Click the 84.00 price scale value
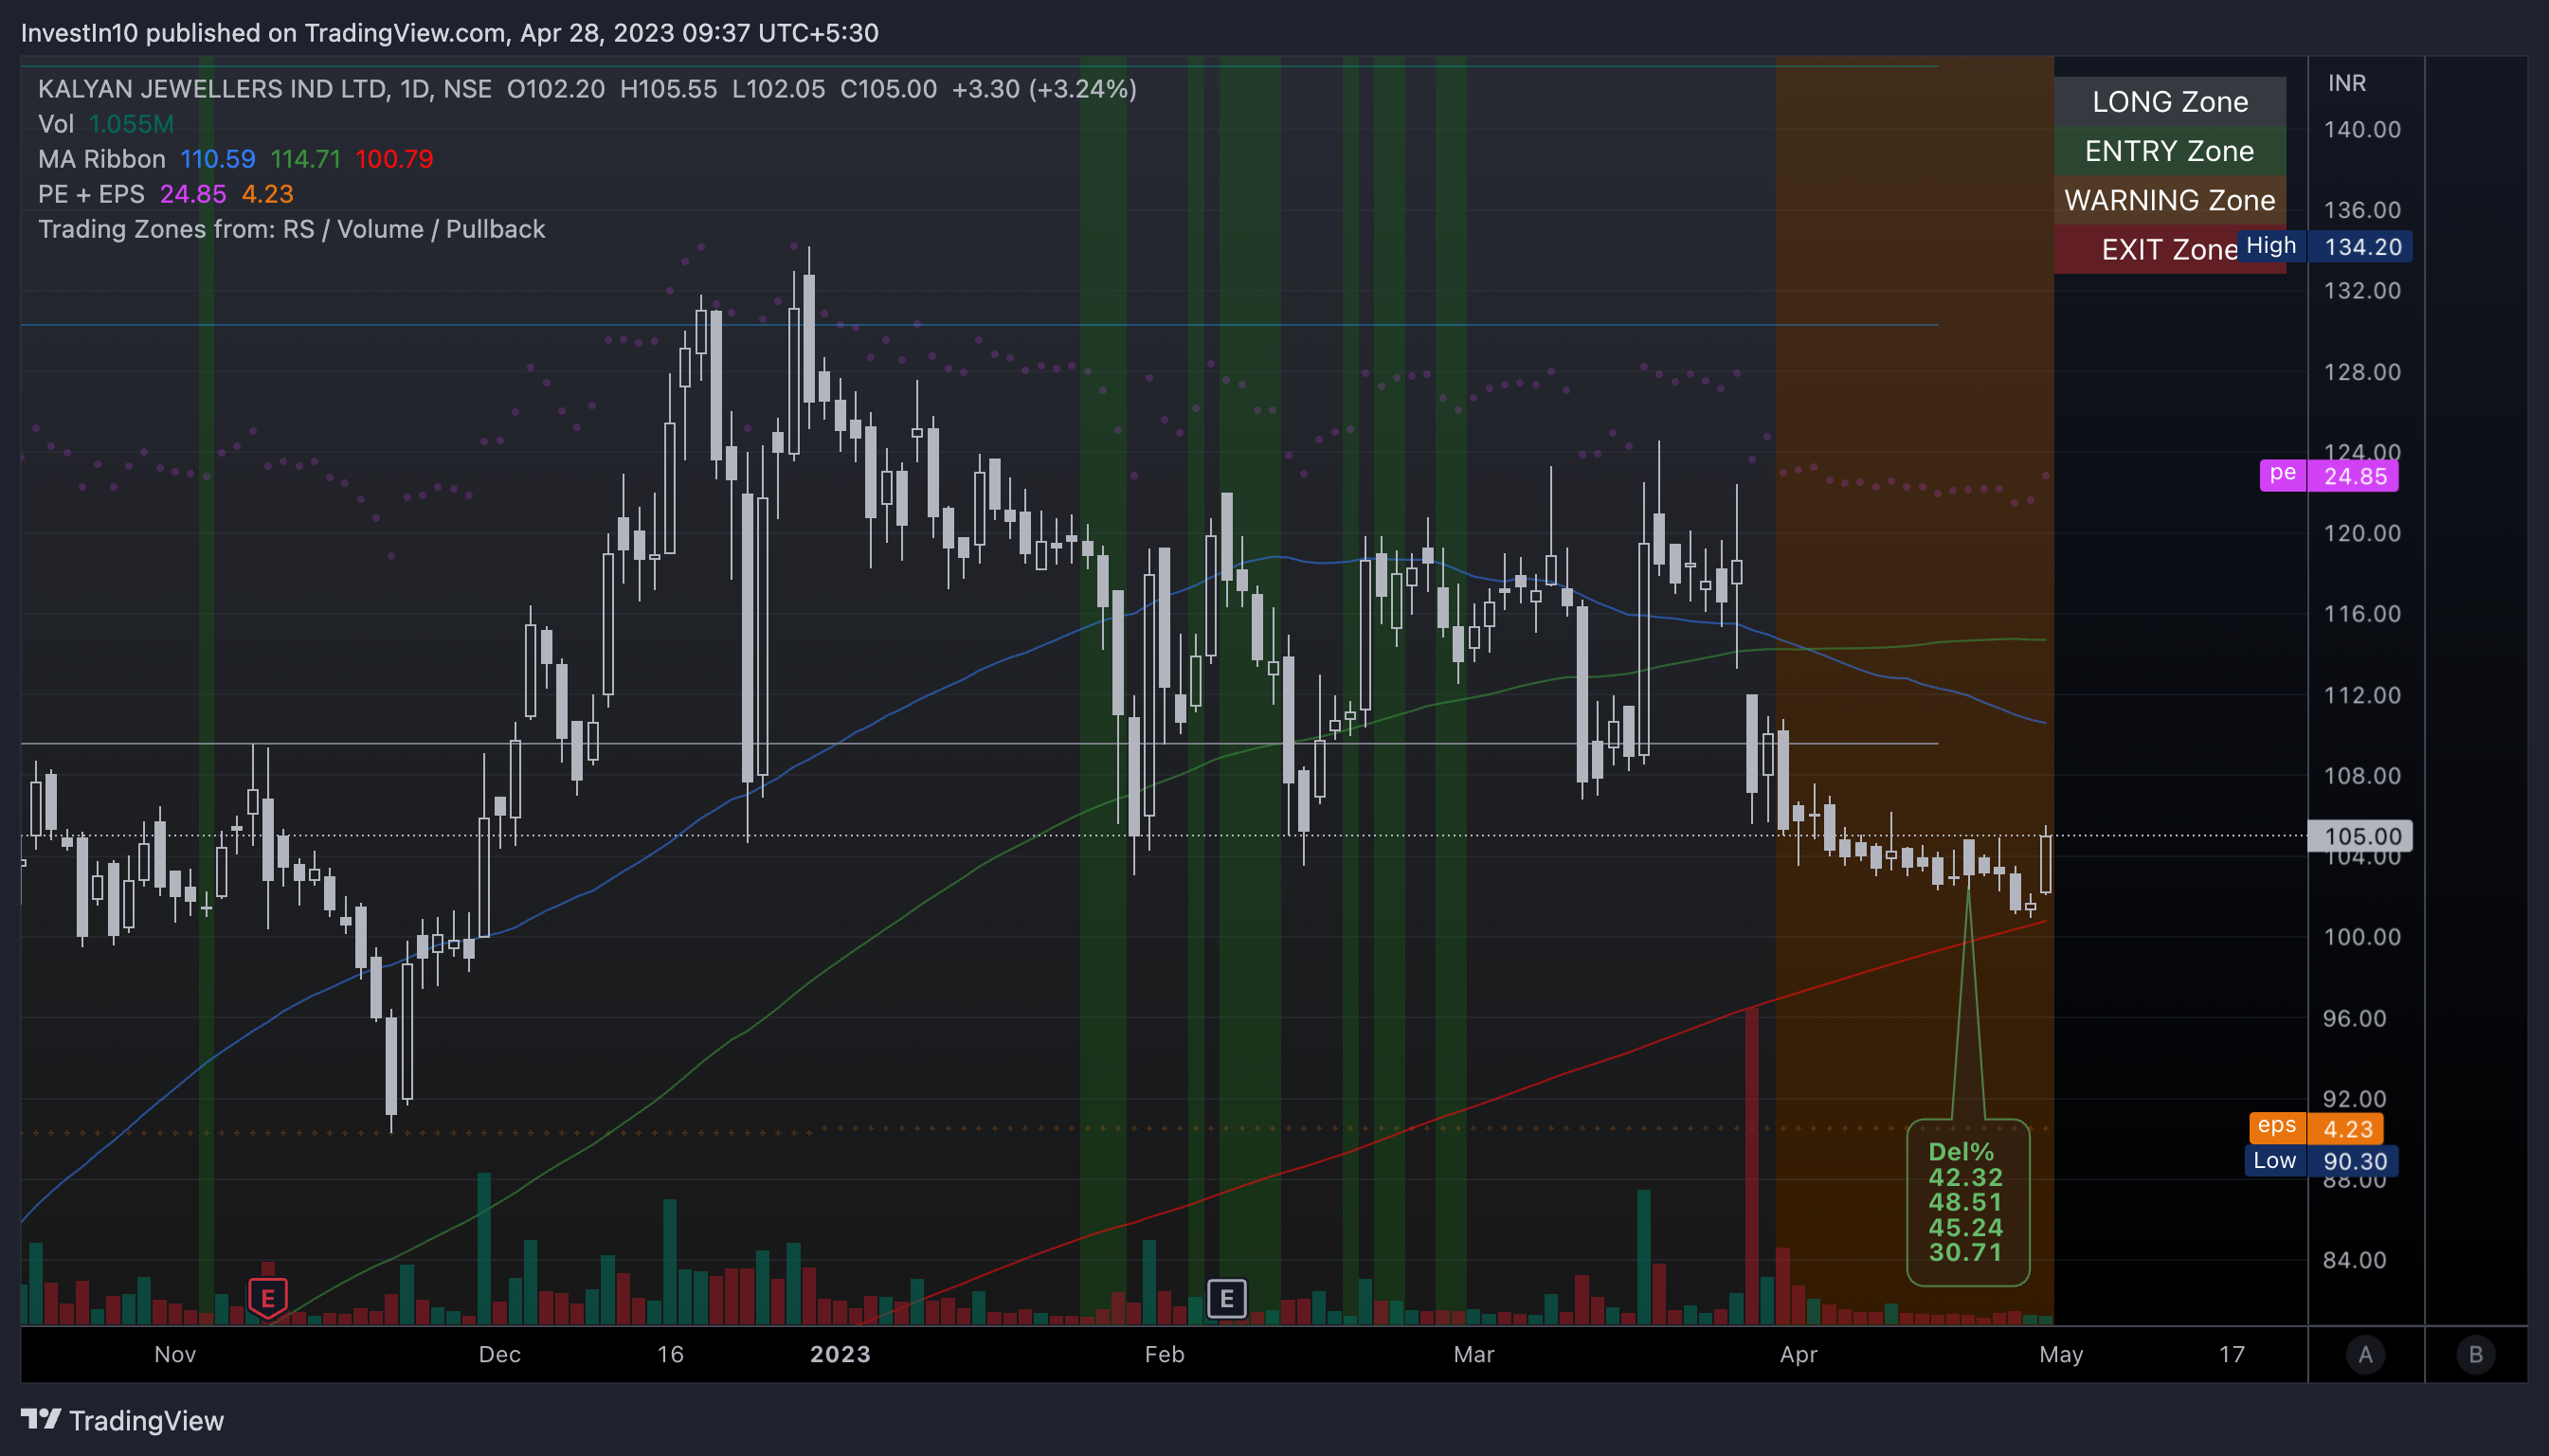2549x1456 pixels. pos(2355,1260)
